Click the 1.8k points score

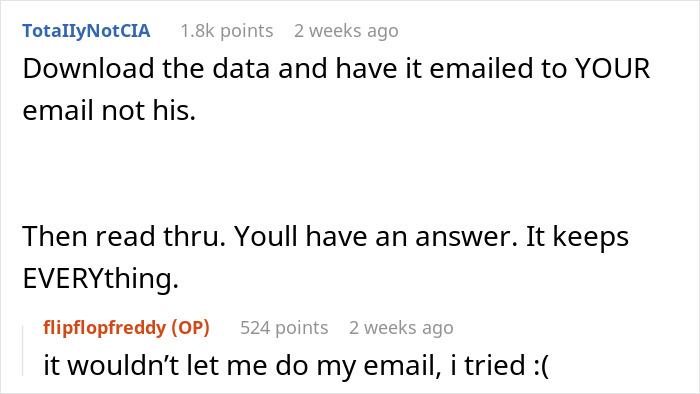pos(227,31)
